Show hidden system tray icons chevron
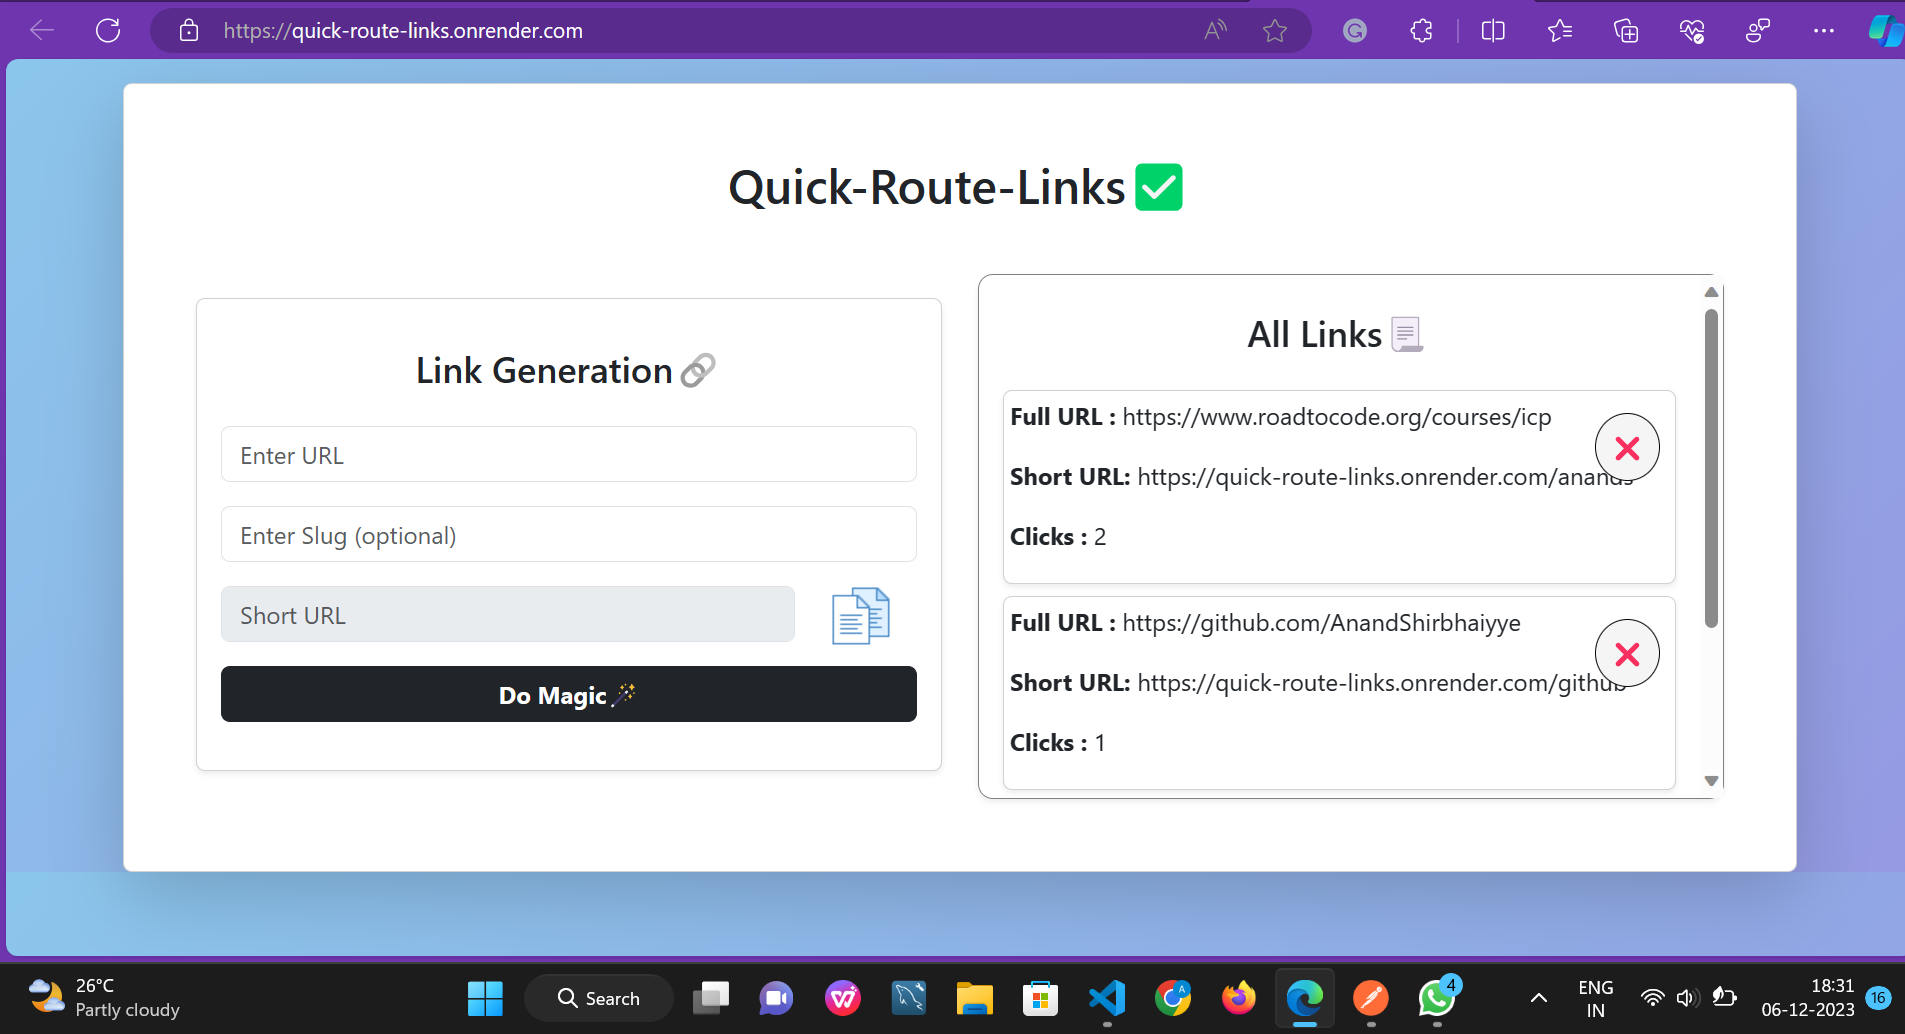The image size is (1905, 1034). (x=1539, y=998)
